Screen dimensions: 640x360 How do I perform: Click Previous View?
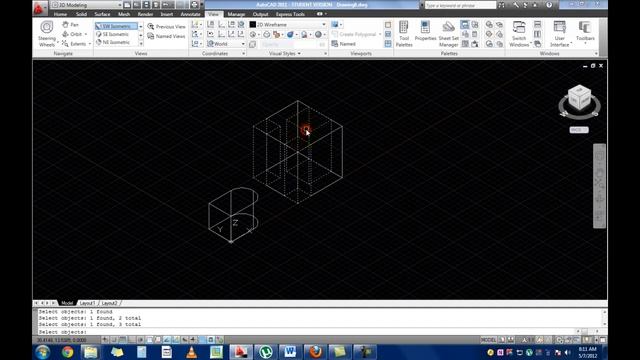pos(166,27)
